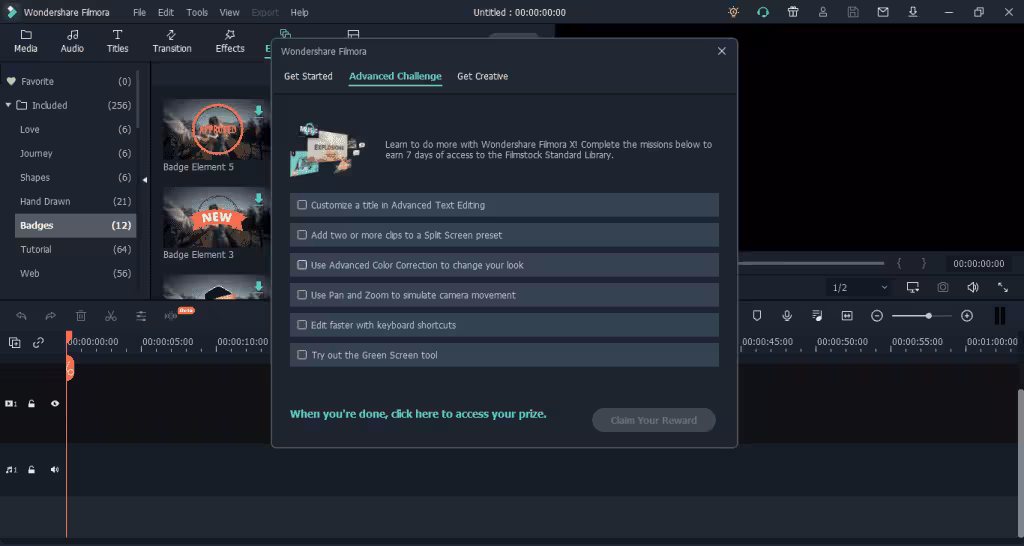This screenshot has width=1024, height=546.
Task: Toggle lock on video track 1
Action: coord(31,404)
